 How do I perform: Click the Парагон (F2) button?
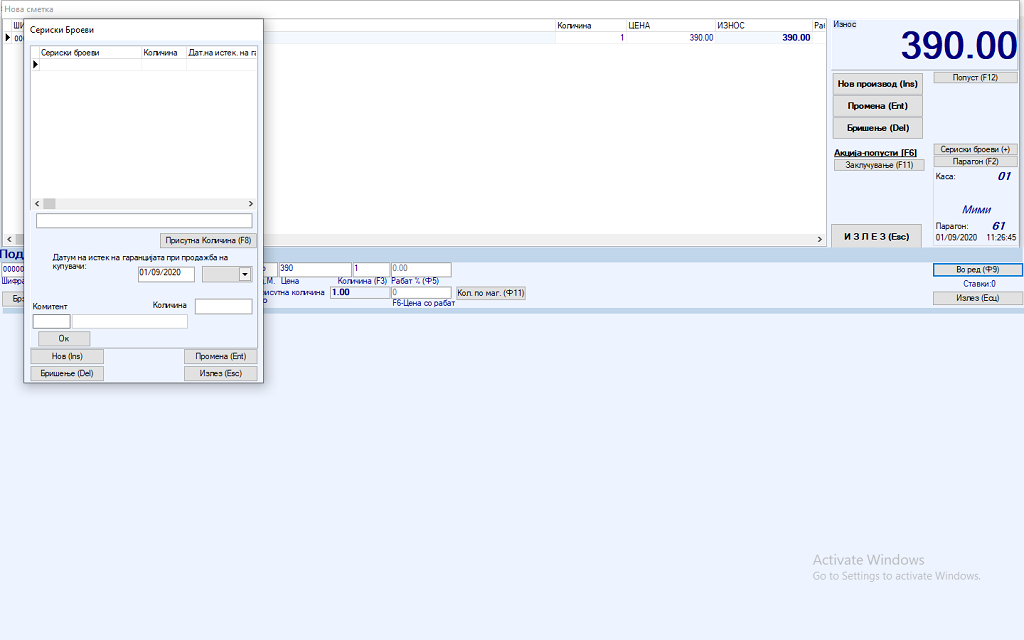[975, 161]
